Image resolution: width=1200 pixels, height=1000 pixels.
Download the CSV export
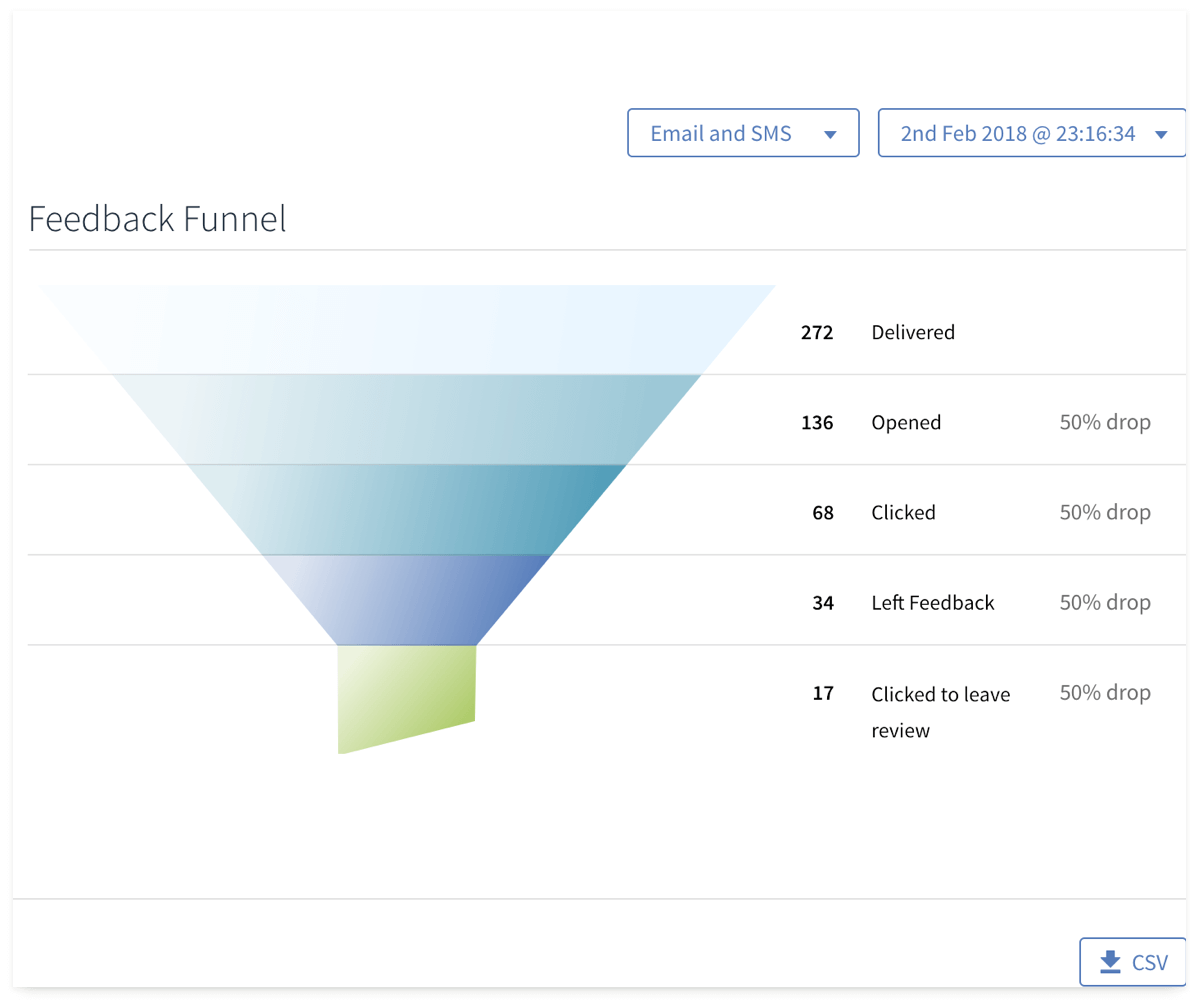pyautogui.click(x=1134, y=962)
